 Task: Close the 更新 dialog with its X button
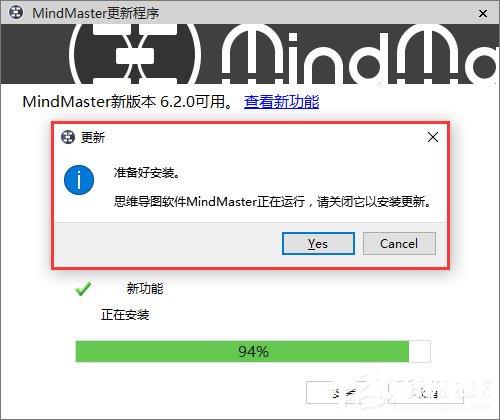pyautogui.click(x=433, y=137)
